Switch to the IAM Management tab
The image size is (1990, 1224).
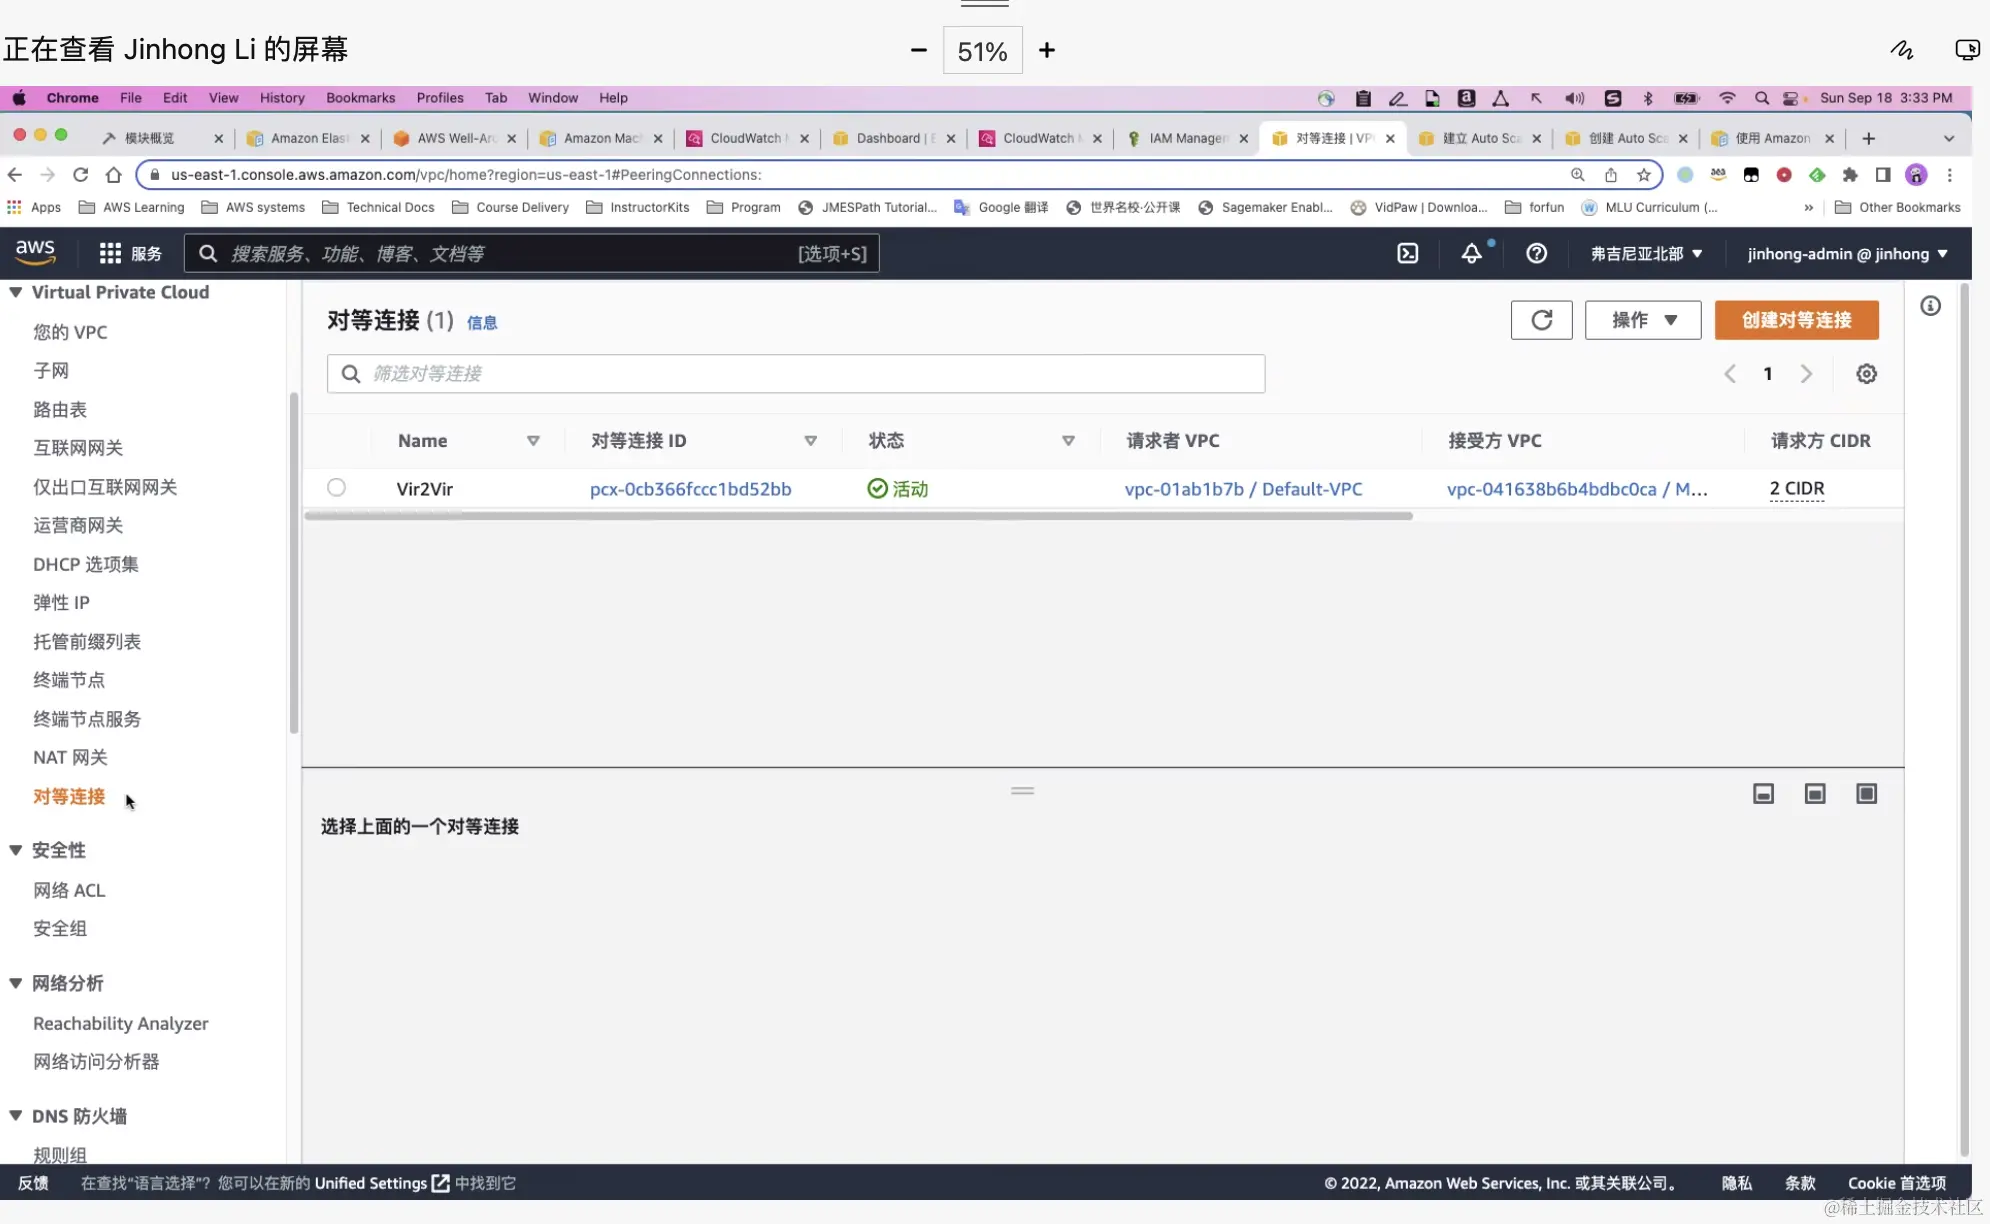[x=1186, y=138]
